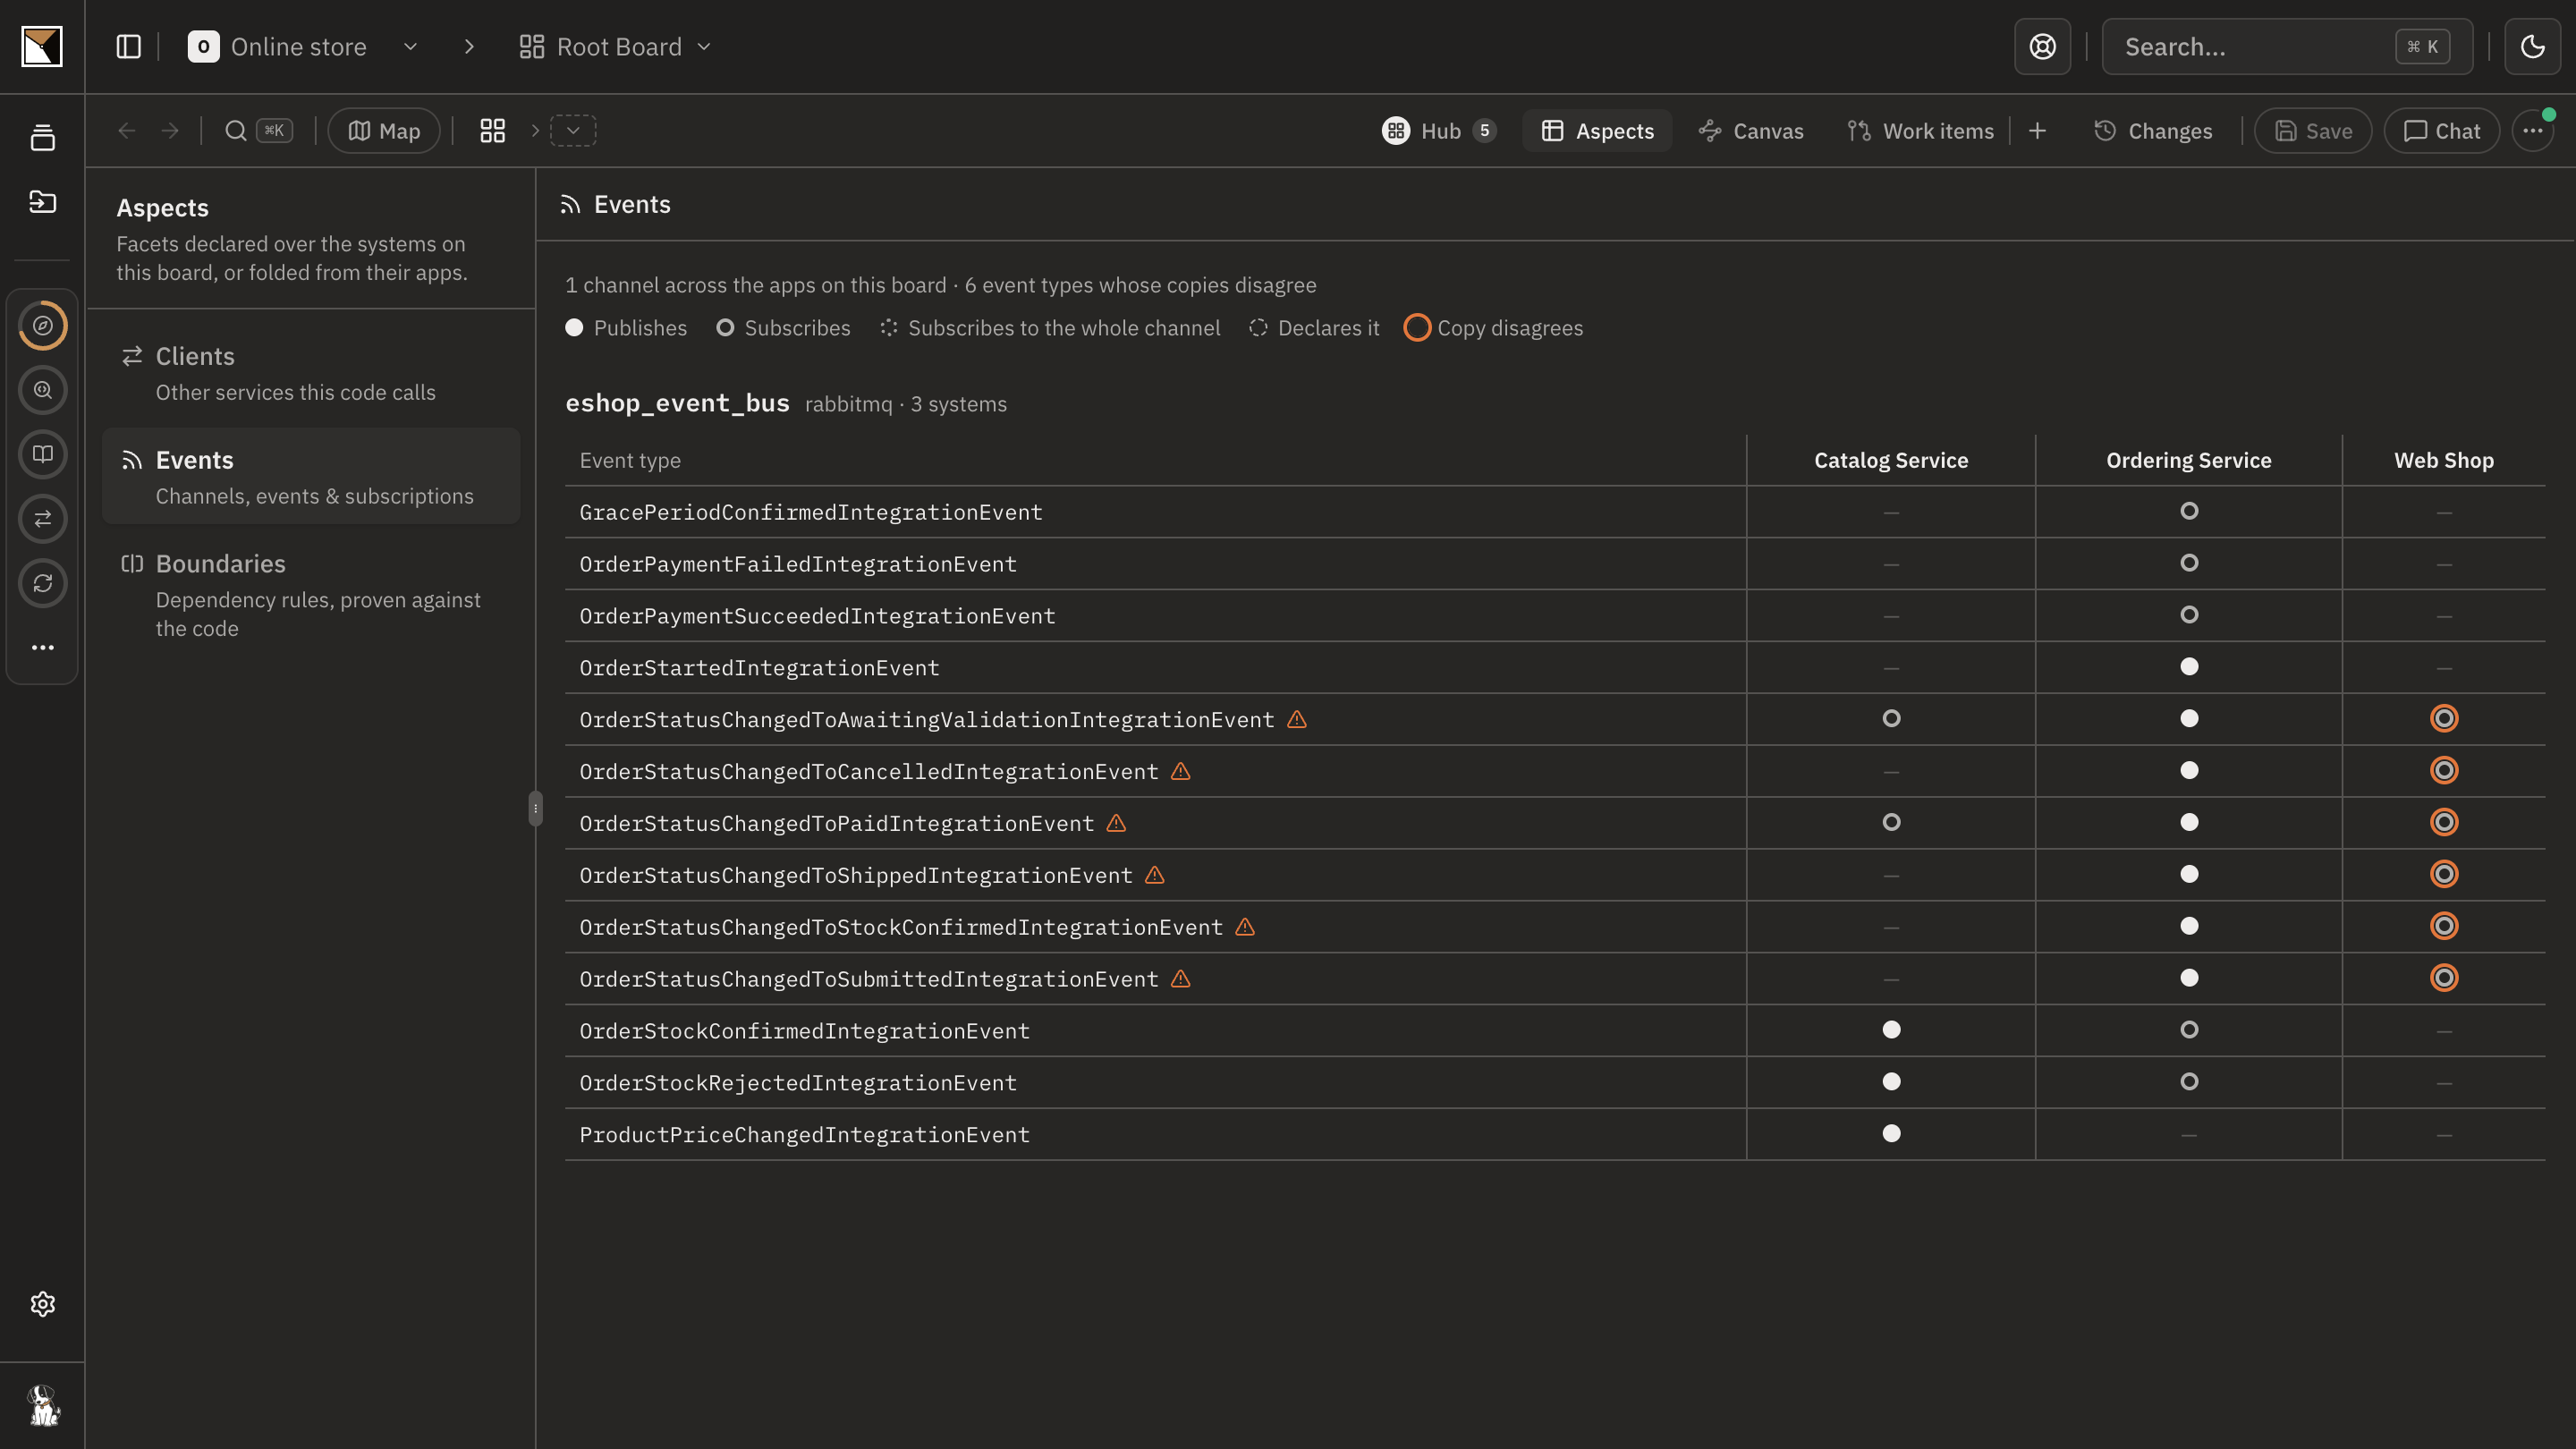The width and height of the screenshot is (2576, 1449).
Task: Go forward with the right arrow
Action: coord(170,131)
